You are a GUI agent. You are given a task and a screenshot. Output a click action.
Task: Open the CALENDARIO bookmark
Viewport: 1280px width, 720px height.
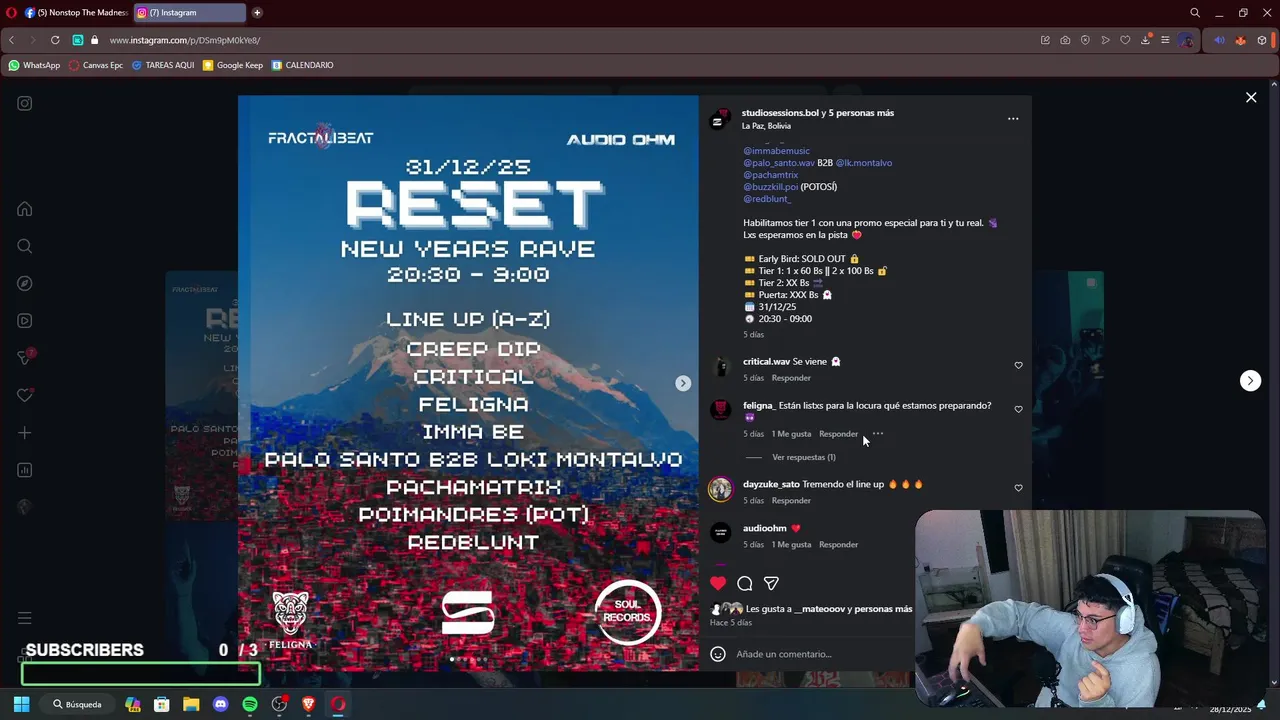[x=302, y=65]
